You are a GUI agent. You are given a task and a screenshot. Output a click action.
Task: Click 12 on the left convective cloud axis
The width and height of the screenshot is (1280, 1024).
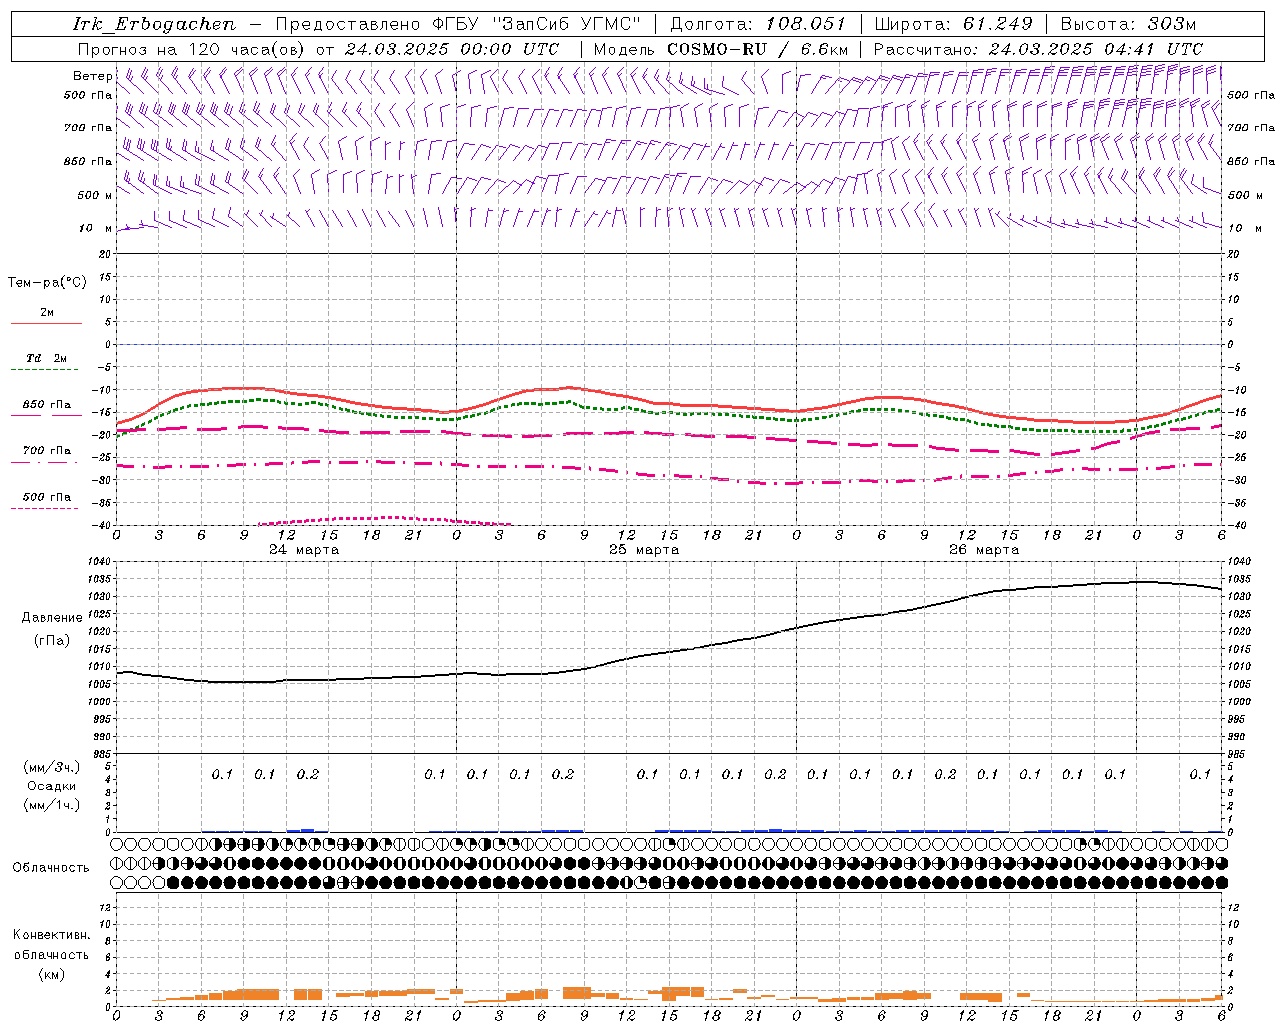[104, 908]
